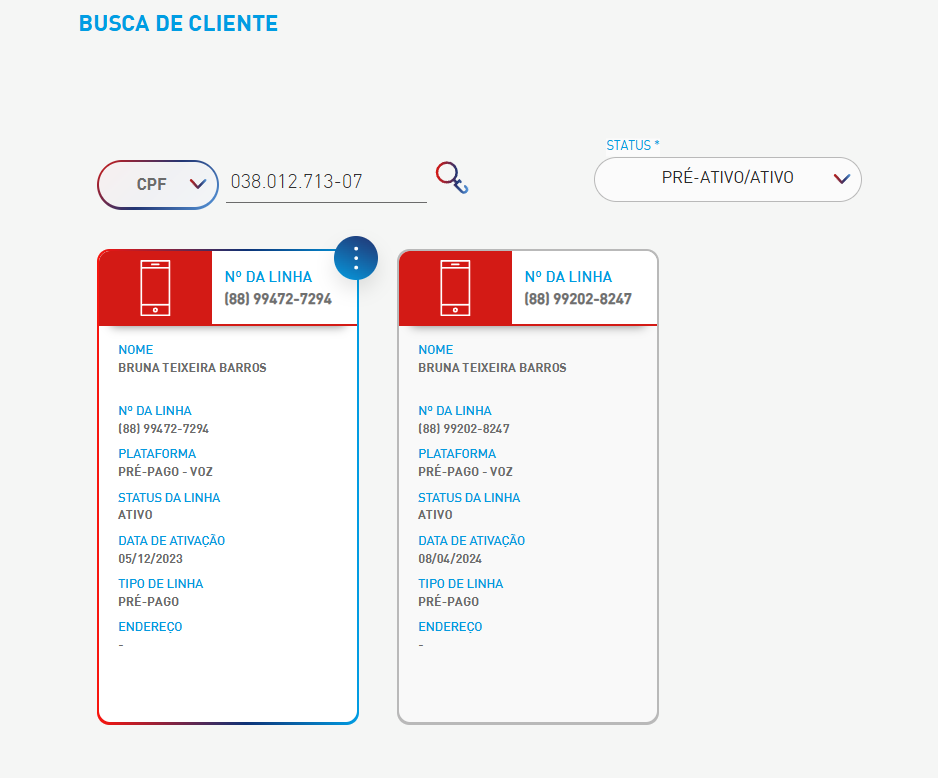Click name BRUNA TEIXEIRA BARROS in second card
Image resolution: width=938 pixels, height=778 pixels.
492,368
